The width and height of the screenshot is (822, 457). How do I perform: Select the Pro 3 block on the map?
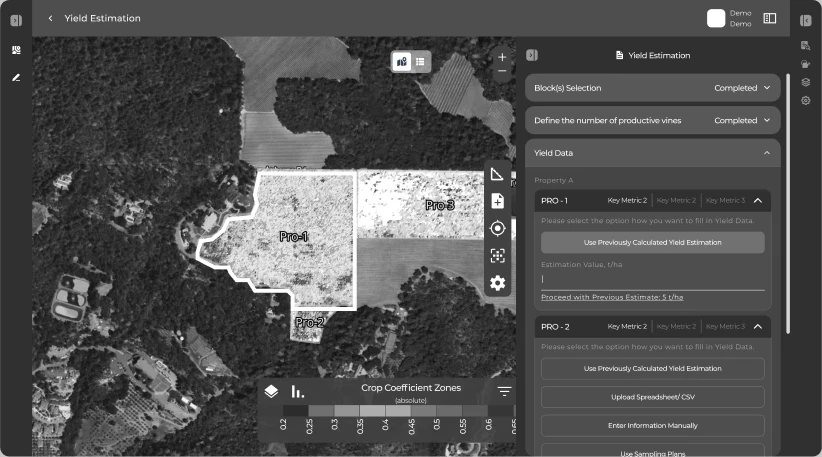click(x=439, y=205)
